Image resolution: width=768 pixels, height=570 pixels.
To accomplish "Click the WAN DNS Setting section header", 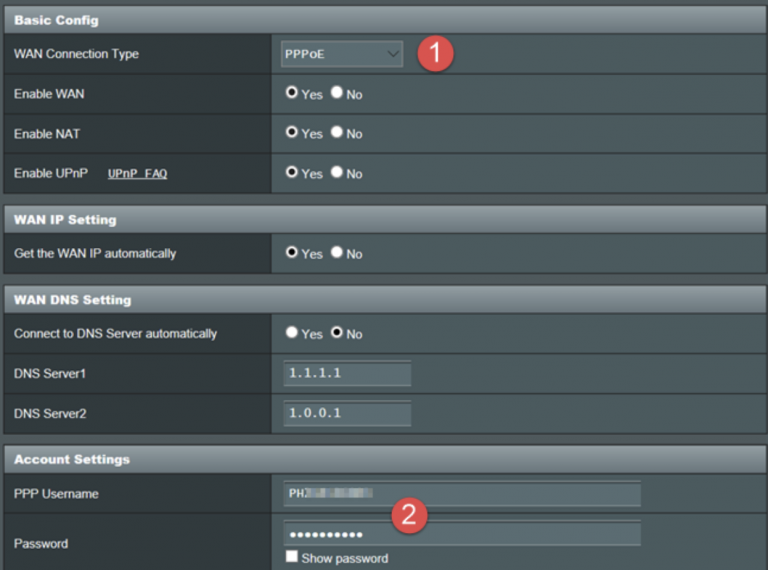I will click(x=385, y=300).
